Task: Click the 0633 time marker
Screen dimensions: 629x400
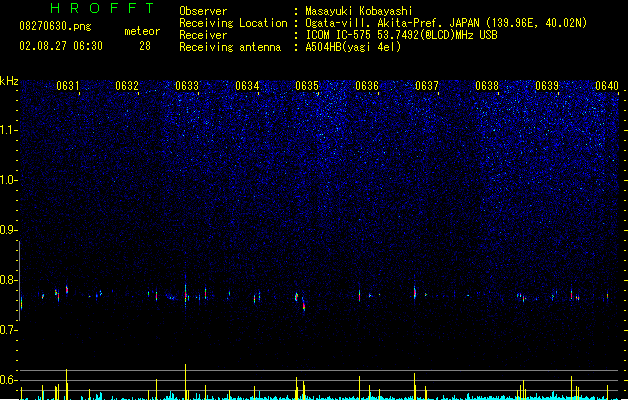Action: point(187,86)
